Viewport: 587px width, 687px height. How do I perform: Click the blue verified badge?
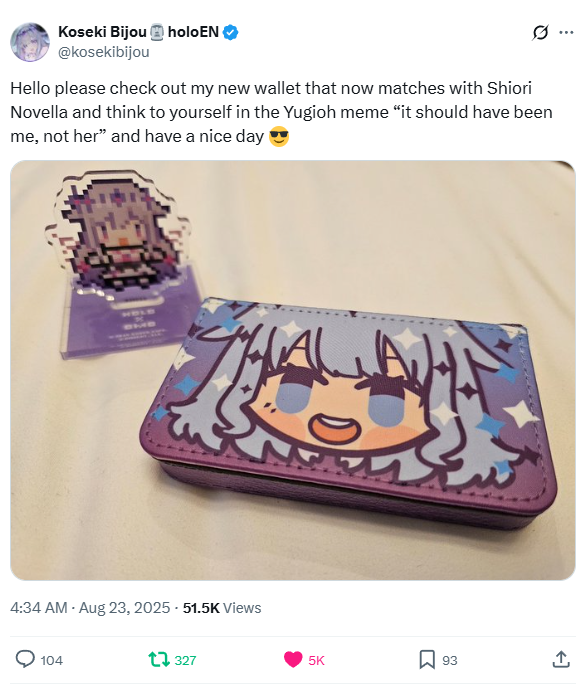coord(231,32)
